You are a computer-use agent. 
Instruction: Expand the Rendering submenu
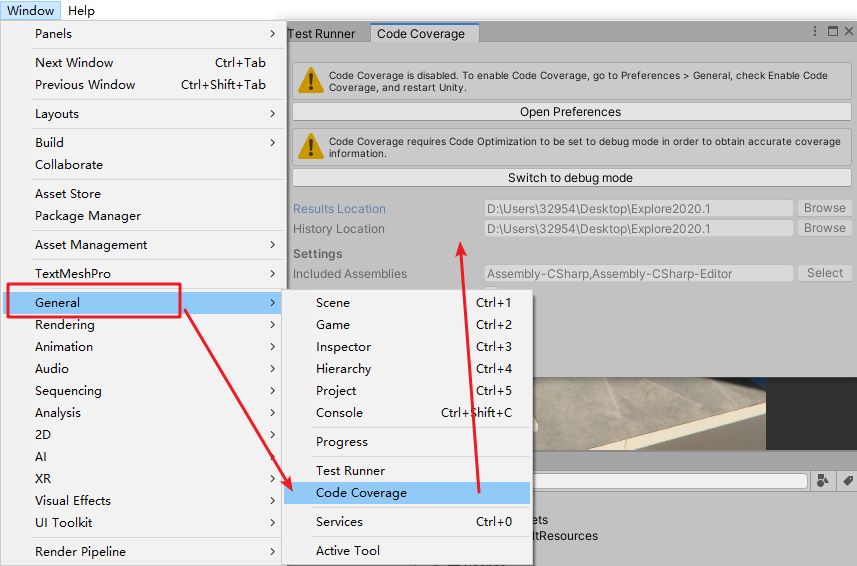(144, 325)
